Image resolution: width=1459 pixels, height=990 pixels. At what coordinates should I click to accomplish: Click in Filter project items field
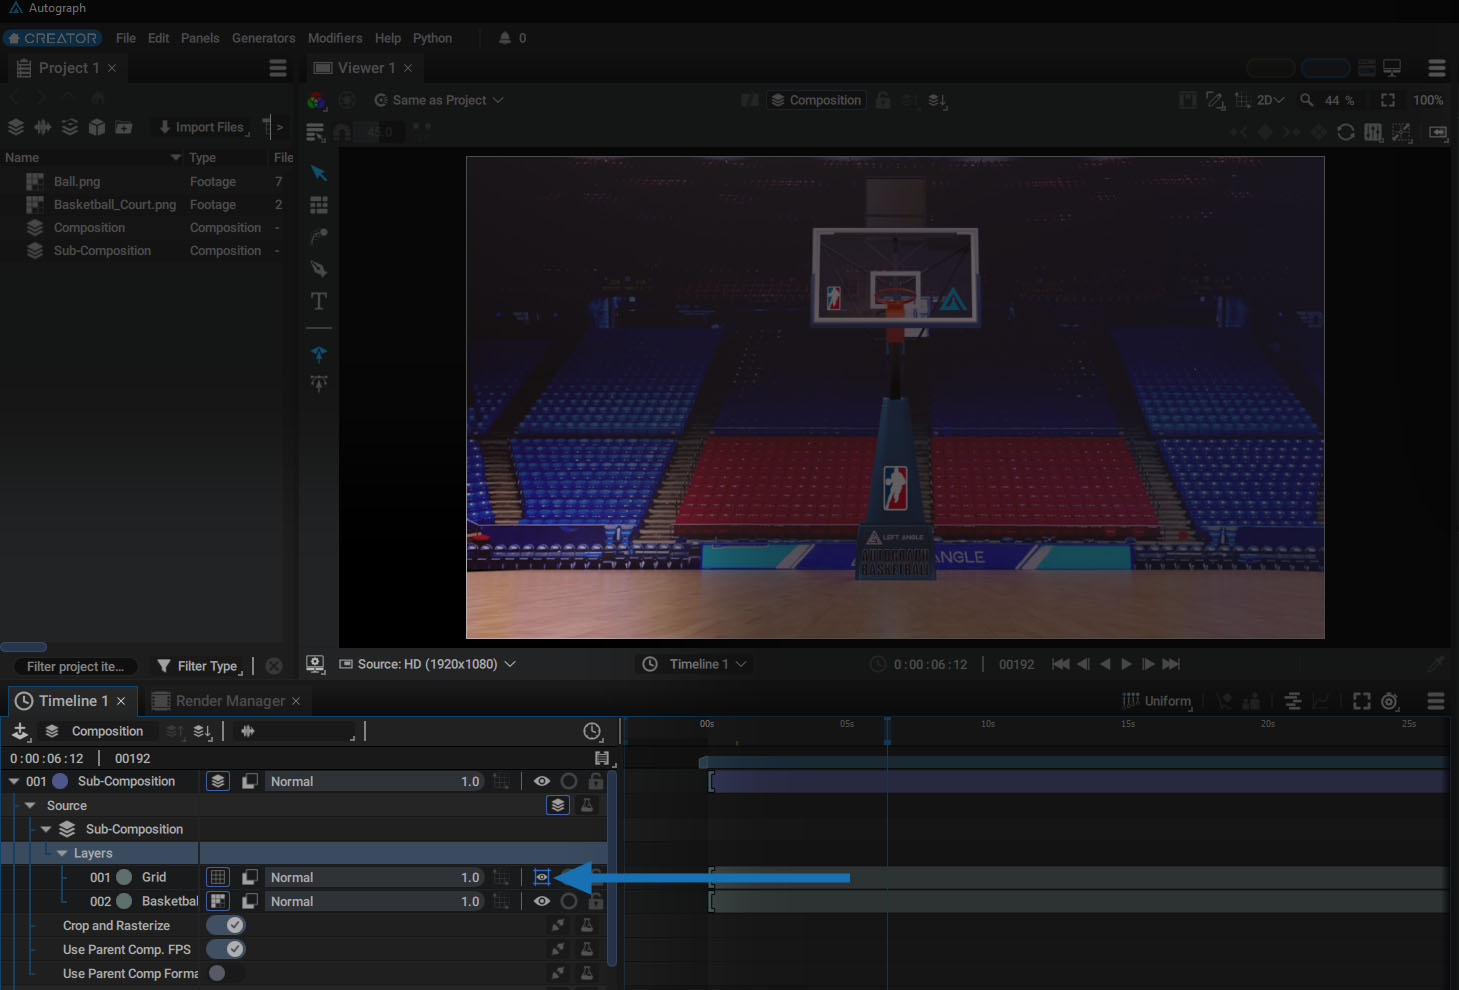point(76,666)
